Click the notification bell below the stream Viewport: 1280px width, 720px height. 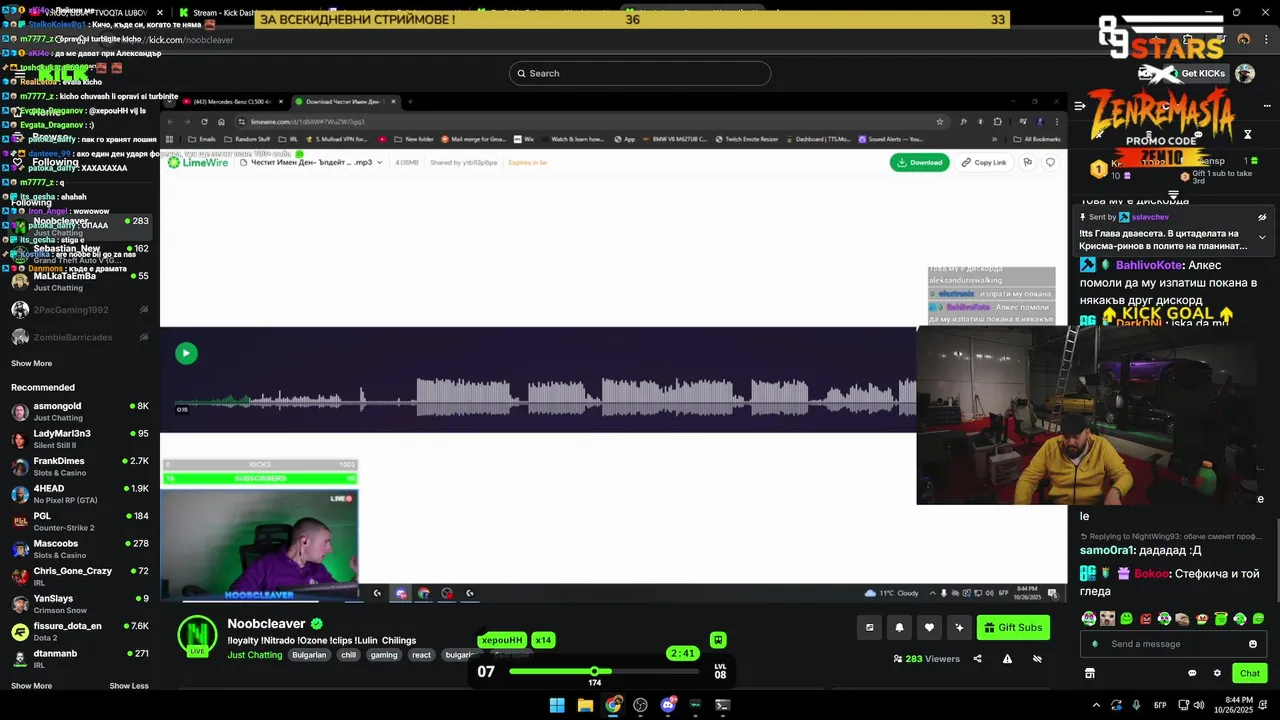(x=899, y=628)
